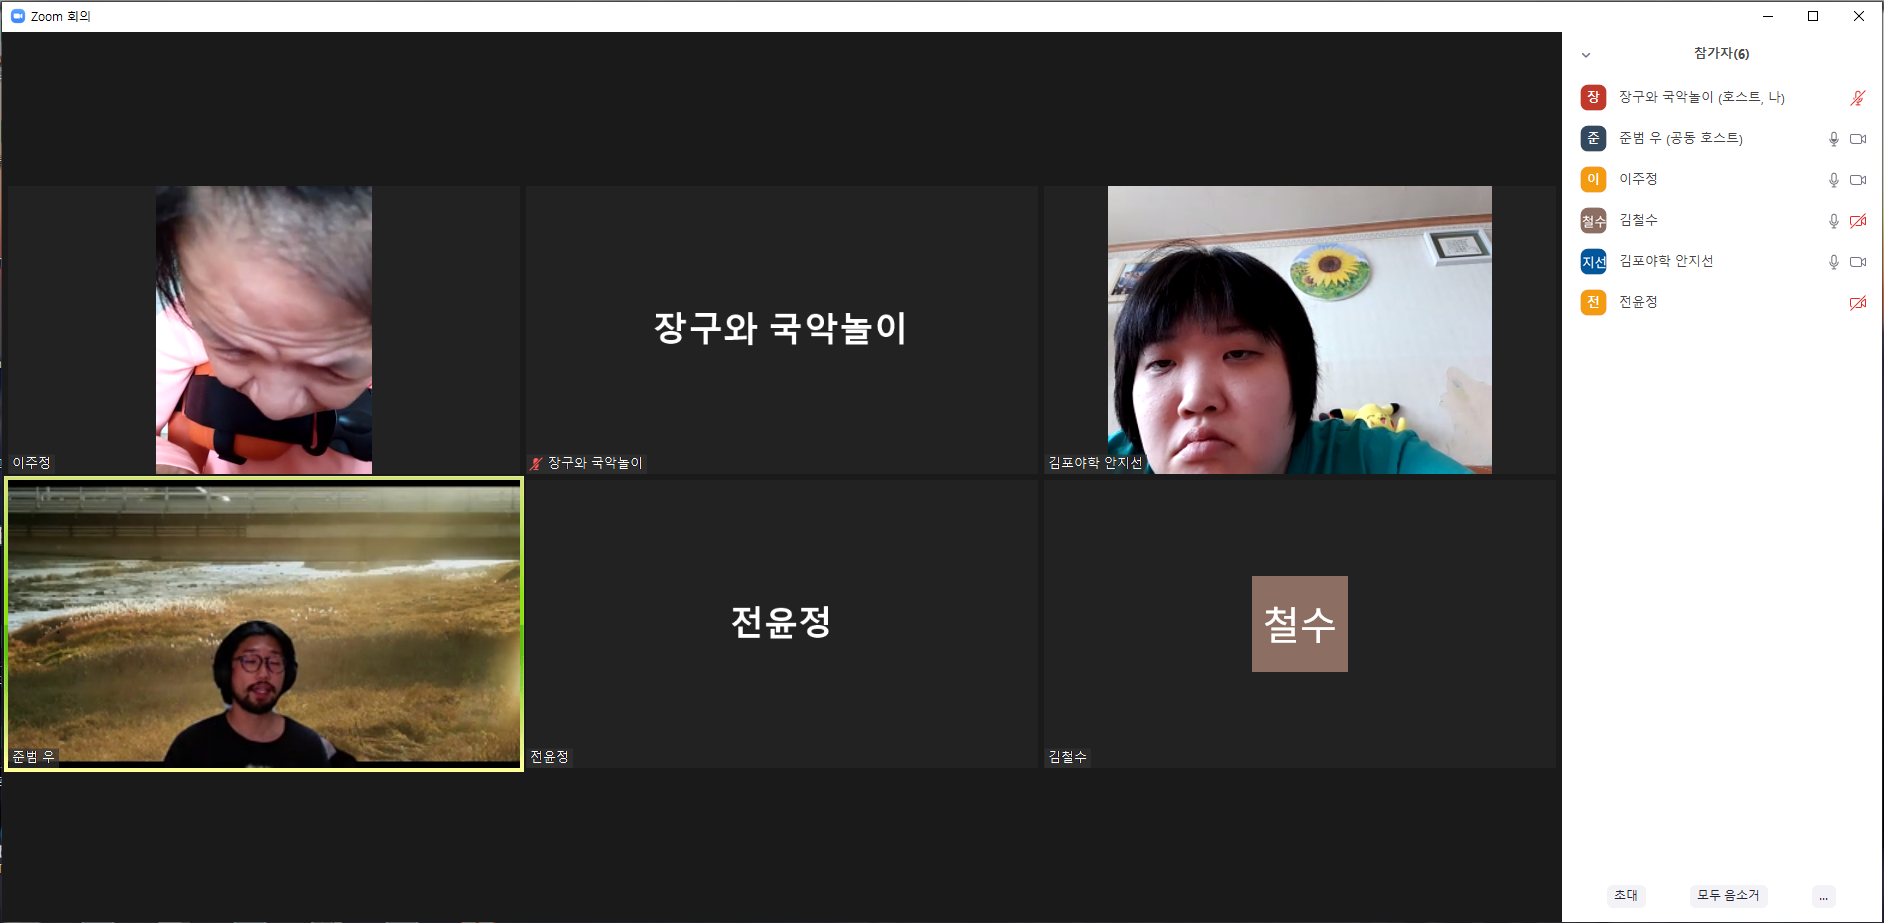
Task: Click 김포야학 안지선 camera icon
Action: pos(1858,262)
